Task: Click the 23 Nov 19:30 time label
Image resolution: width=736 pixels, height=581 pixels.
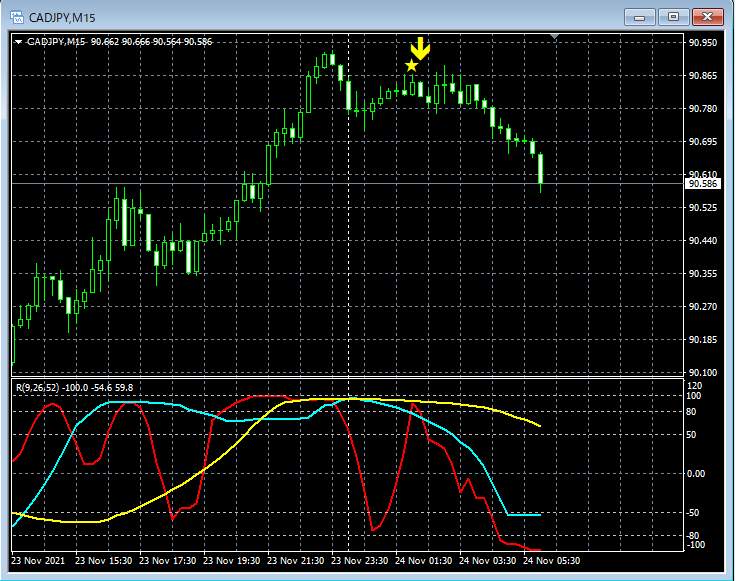Action: pyautogui.click(x=231, y=561)
